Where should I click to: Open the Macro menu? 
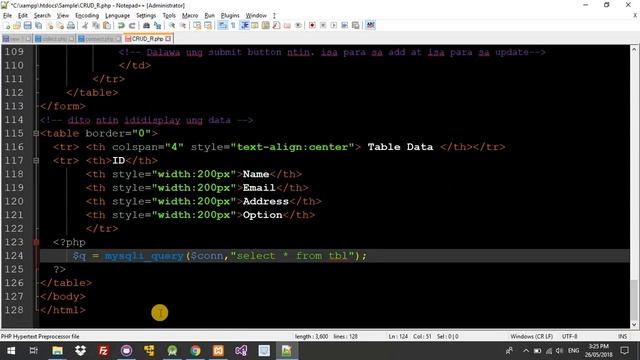[190, 16]
